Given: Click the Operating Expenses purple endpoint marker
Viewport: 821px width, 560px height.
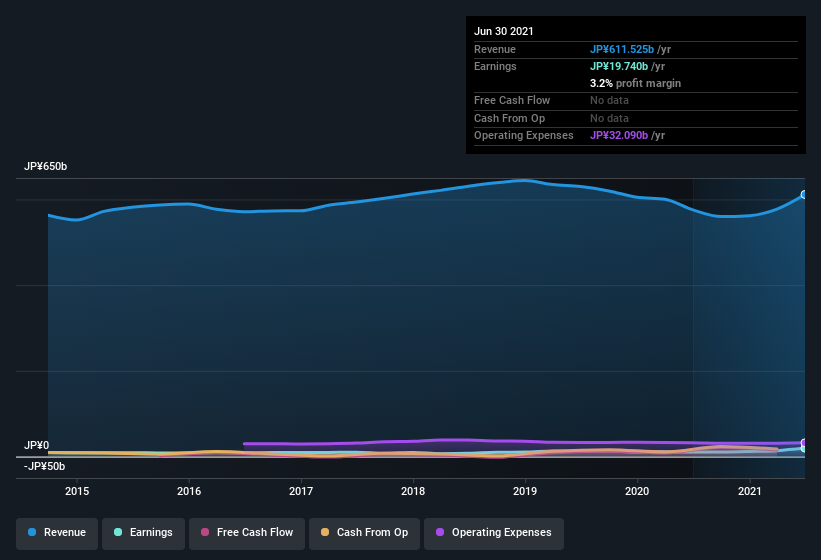Looking at the screenshot, I should (804, 443).
